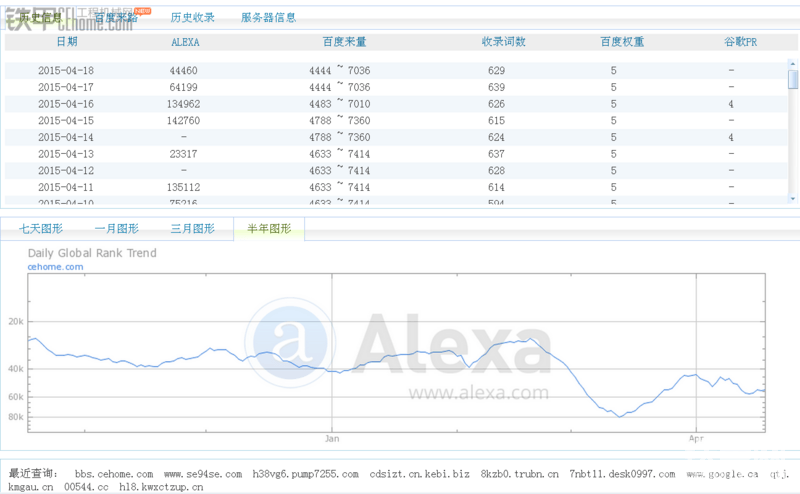Open recent query www.google.ca
This screenshot has width=800, height=494.
722,474
